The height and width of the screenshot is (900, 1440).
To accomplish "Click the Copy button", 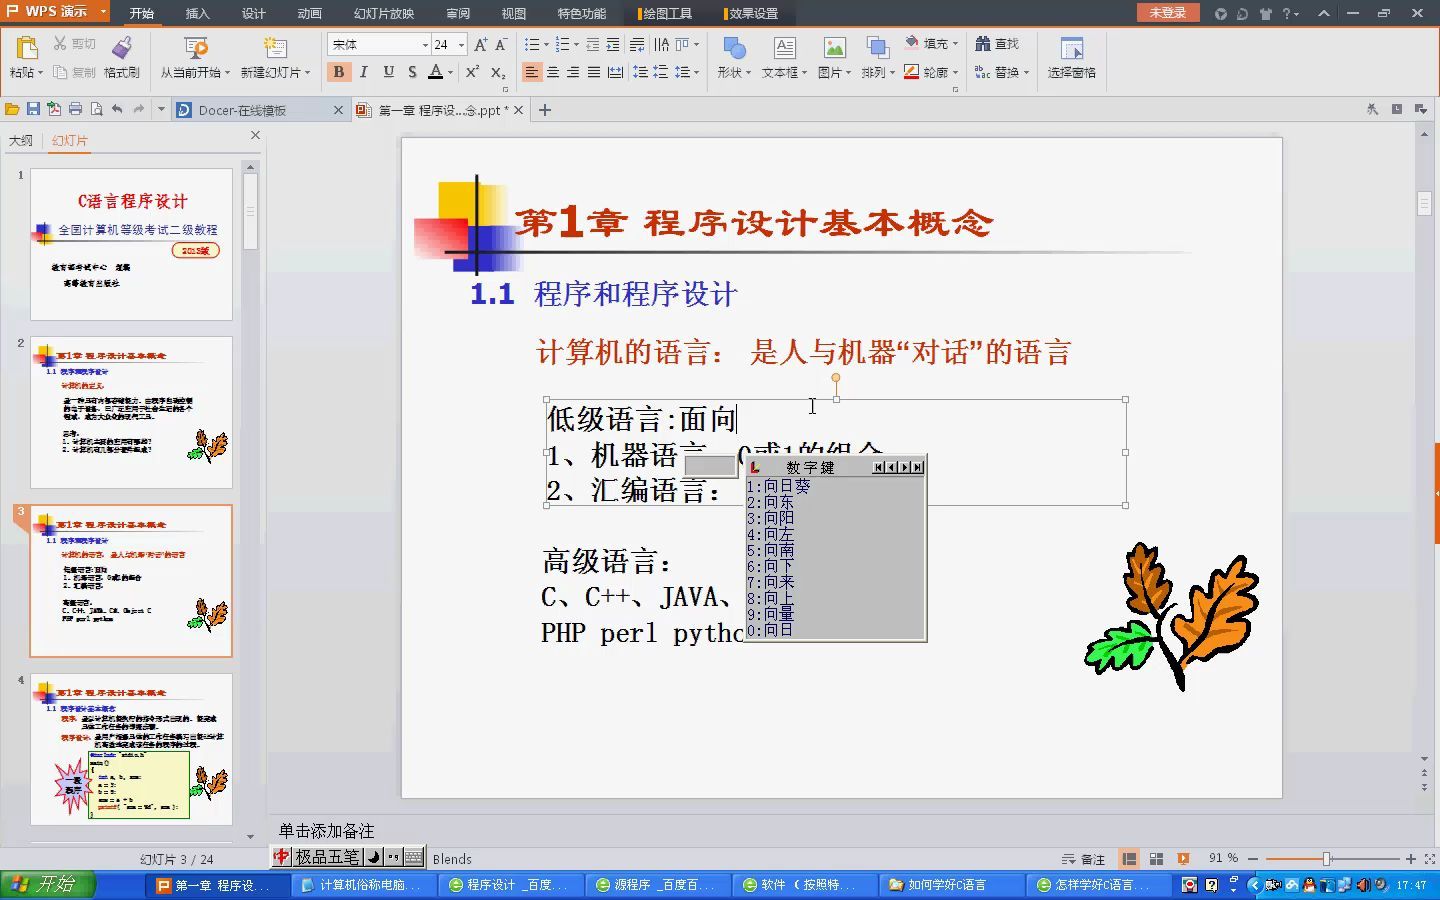I will 75,72.
